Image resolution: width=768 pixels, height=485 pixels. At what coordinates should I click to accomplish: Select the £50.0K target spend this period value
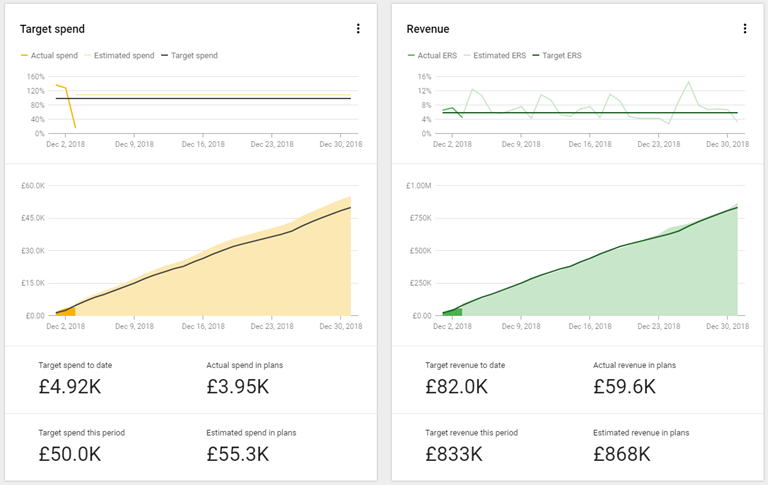coord(70,454)
